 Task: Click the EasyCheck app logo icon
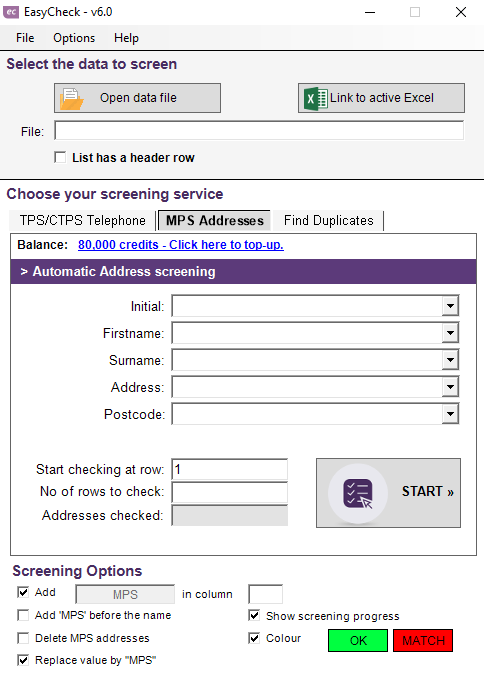coord(11,12)
